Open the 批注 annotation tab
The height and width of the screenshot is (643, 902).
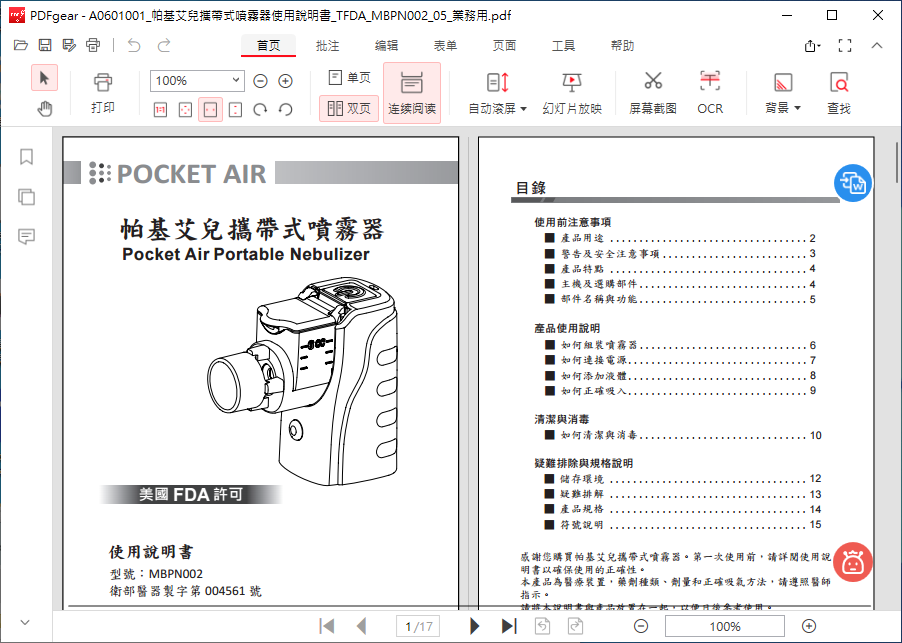pyautogui.click(x=327, y=45)
